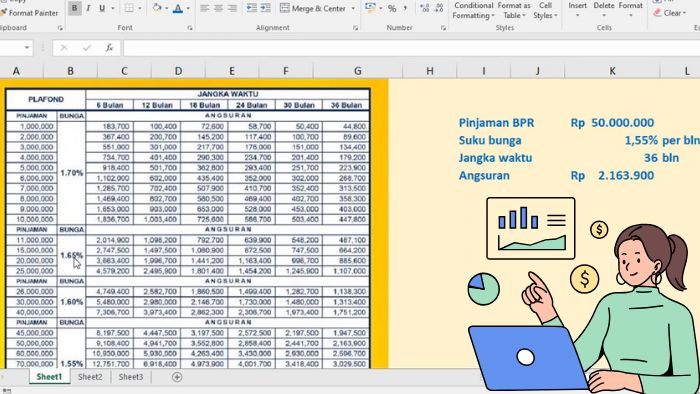Apply cell borders icon
The image size is (700, 394).
click(129, 8)
